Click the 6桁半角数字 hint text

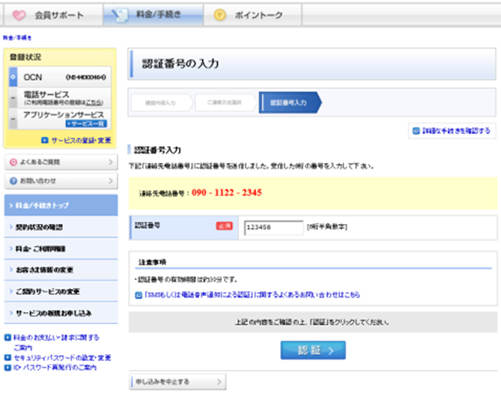point(327,227)
